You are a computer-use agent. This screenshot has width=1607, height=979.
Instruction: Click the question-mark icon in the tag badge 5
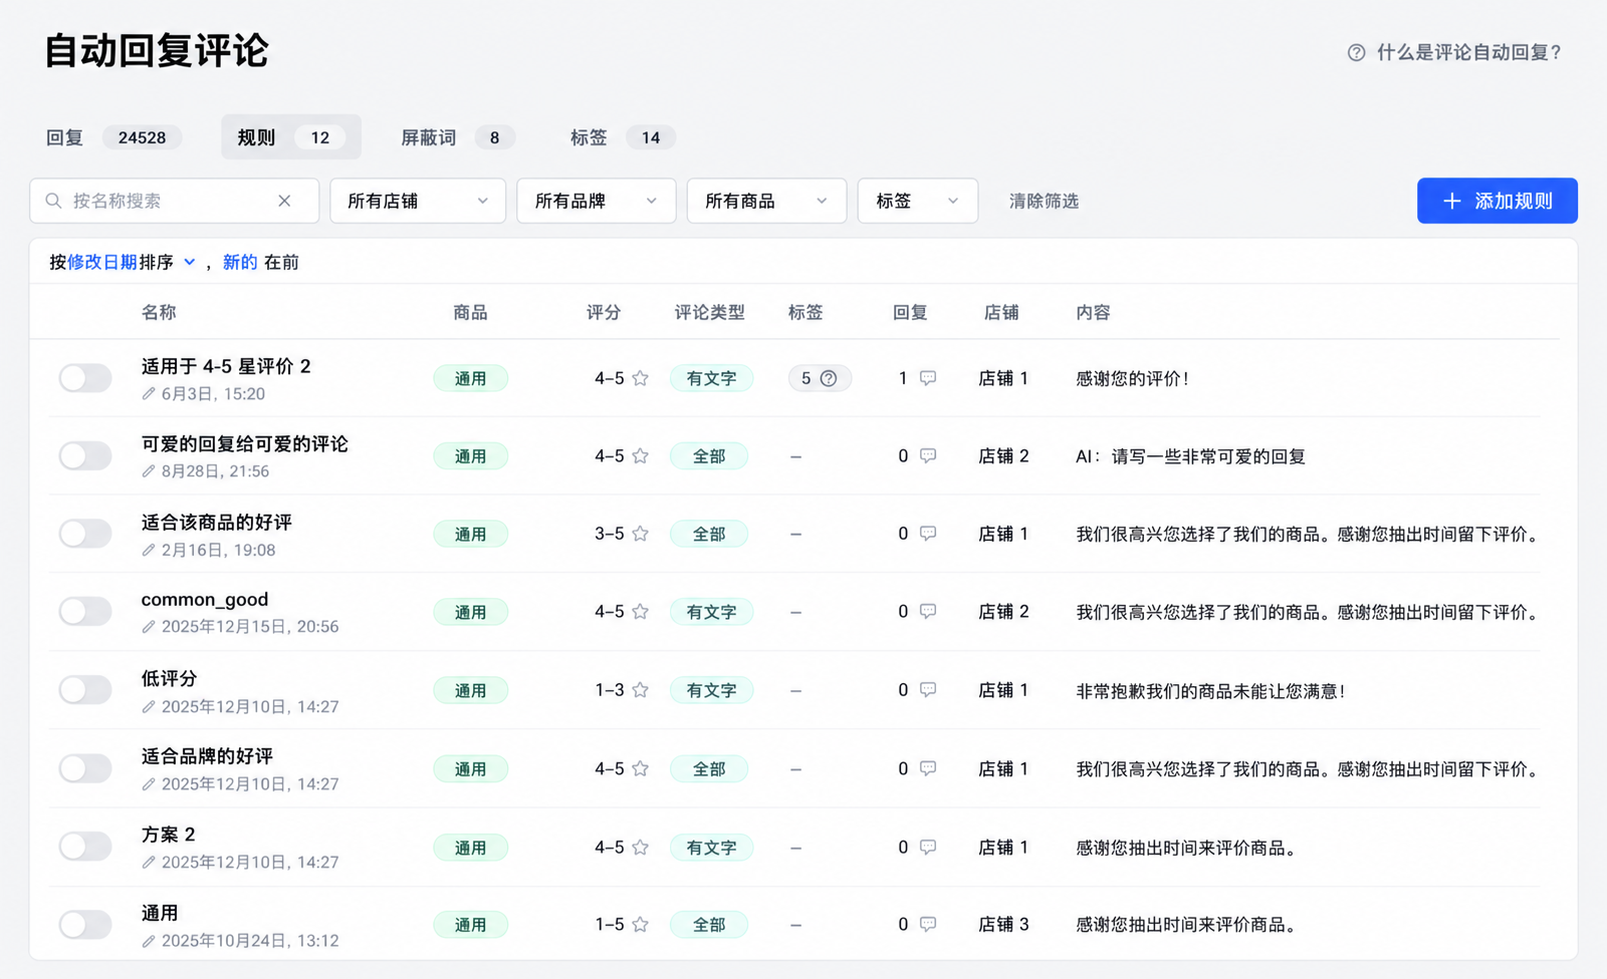[829, 378]
